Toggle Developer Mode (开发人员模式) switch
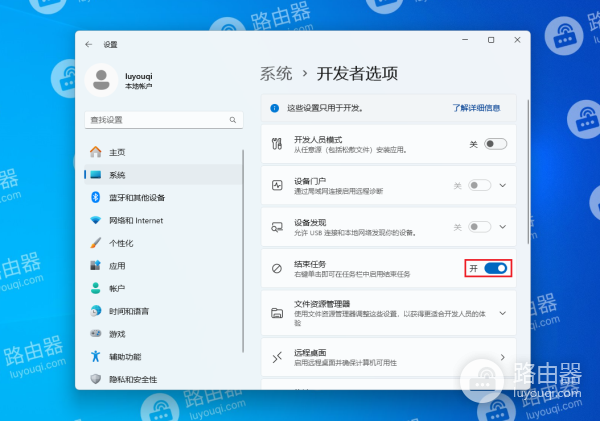 [x=496, y=144]
